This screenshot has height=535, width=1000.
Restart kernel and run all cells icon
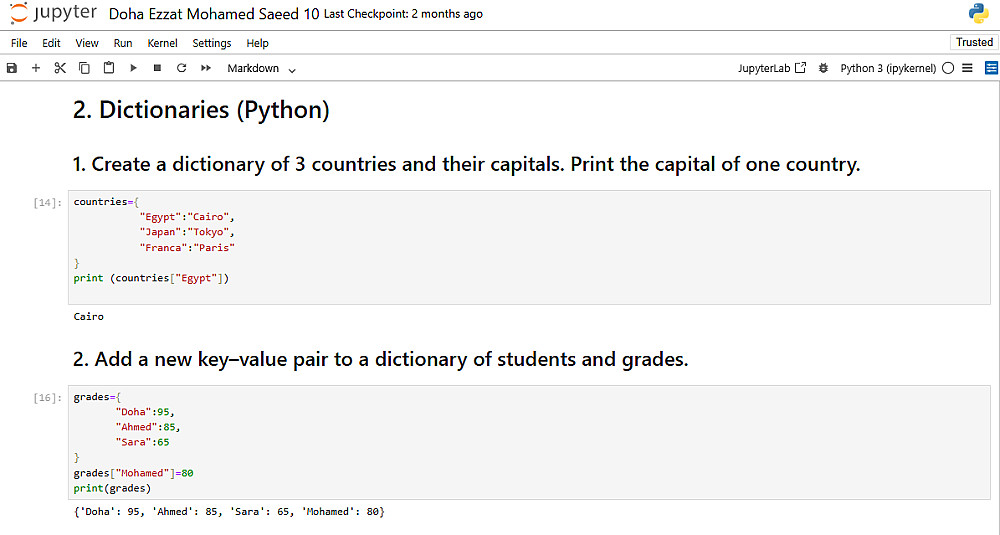pos(206,68)
